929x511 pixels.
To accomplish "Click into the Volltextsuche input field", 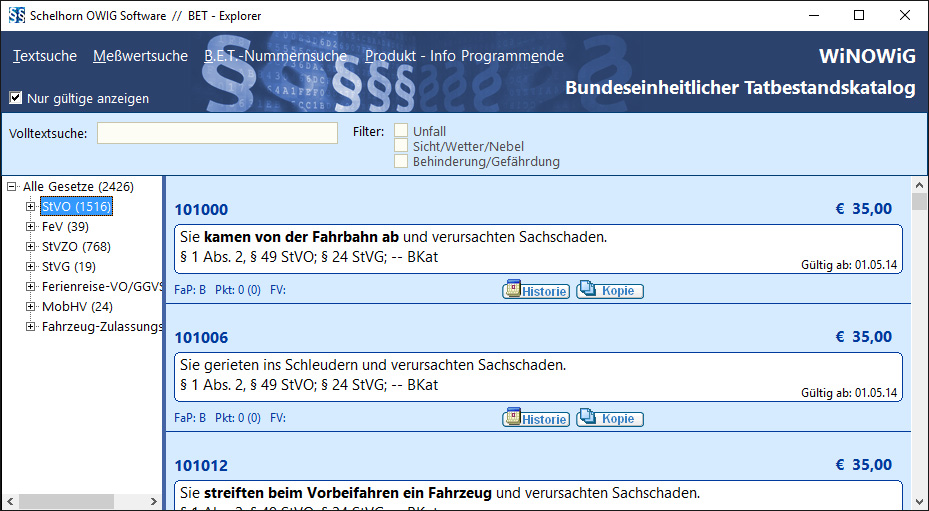I will (x=217, y=133).
